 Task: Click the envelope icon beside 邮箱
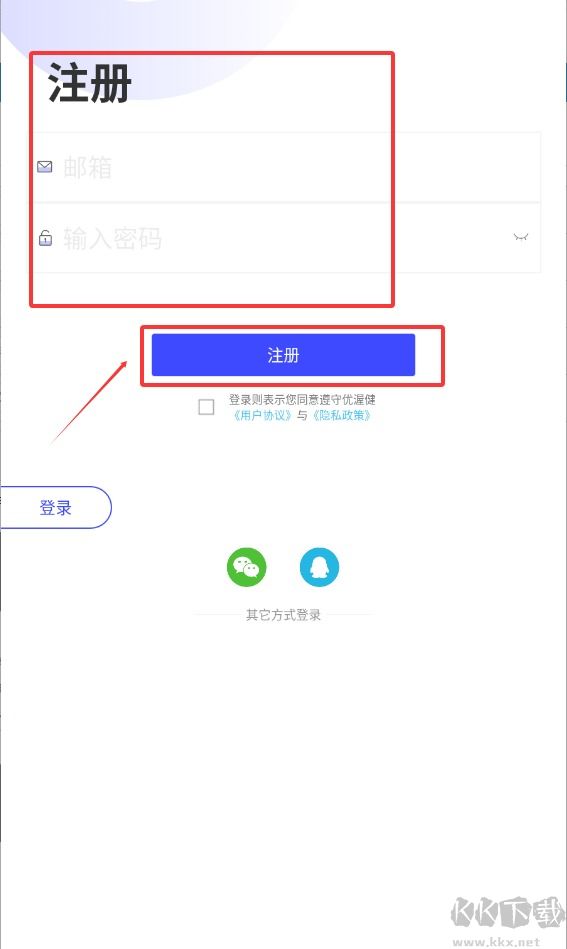point(45,166)
